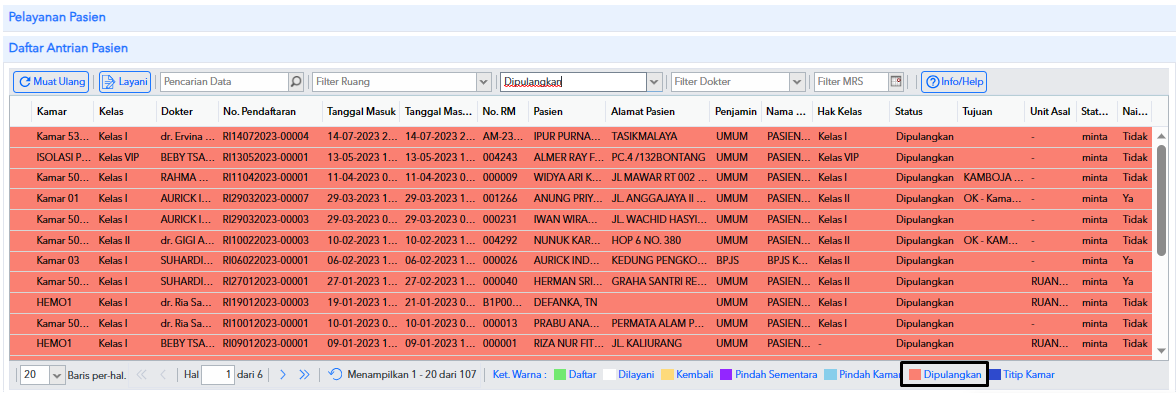Click the yellow Kembali legend swatch
Screen dimensions: 1176x393
point(668,374)
